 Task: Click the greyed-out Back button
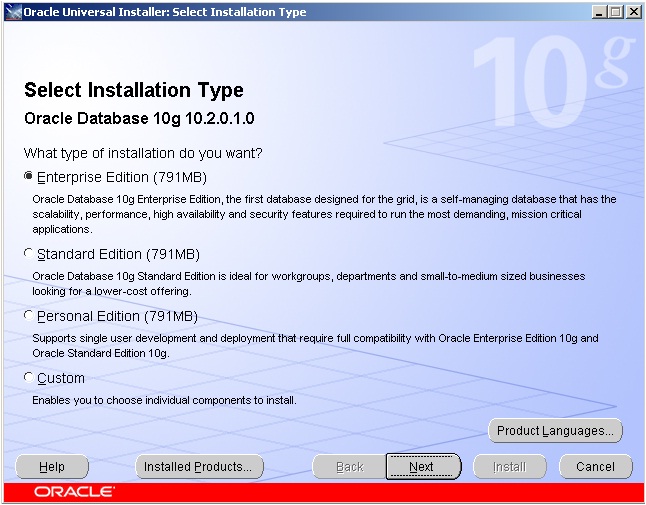[349, 466]
